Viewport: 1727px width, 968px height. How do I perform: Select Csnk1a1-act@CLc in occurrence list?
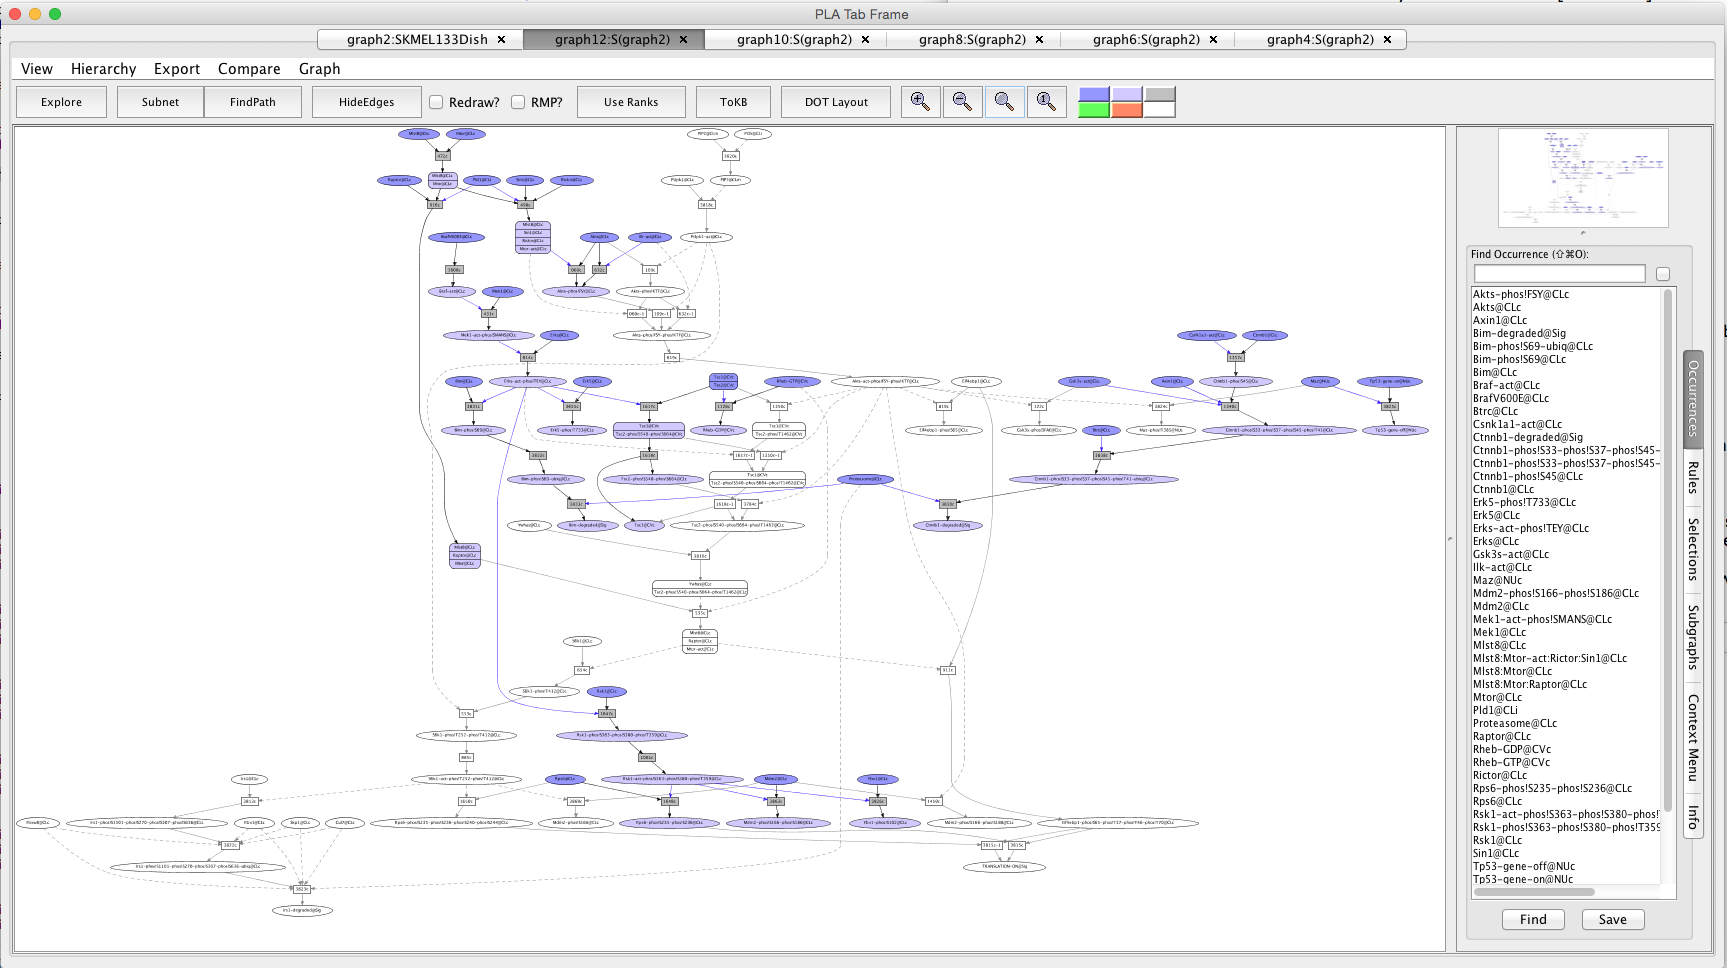[x=1517, y=424]
